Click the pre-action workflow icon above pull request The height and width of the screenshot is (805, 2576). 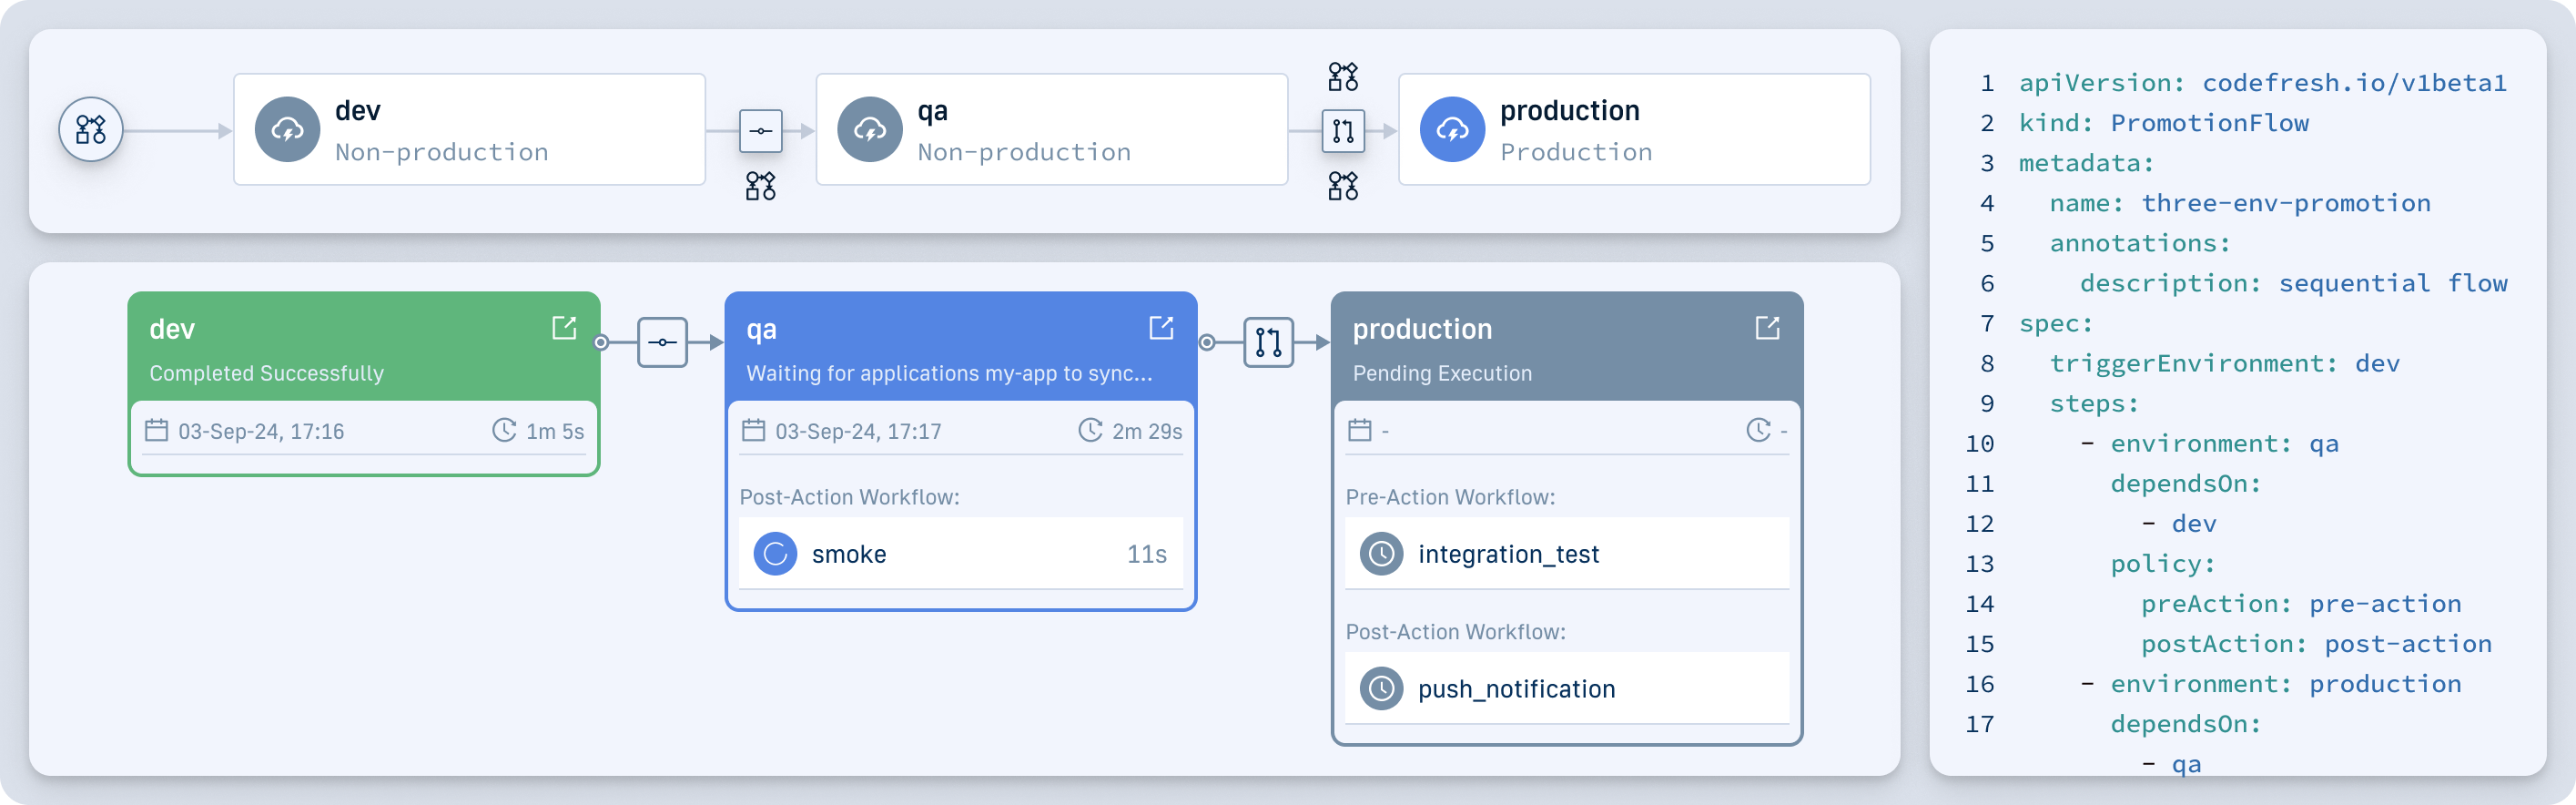point(1342,76)
